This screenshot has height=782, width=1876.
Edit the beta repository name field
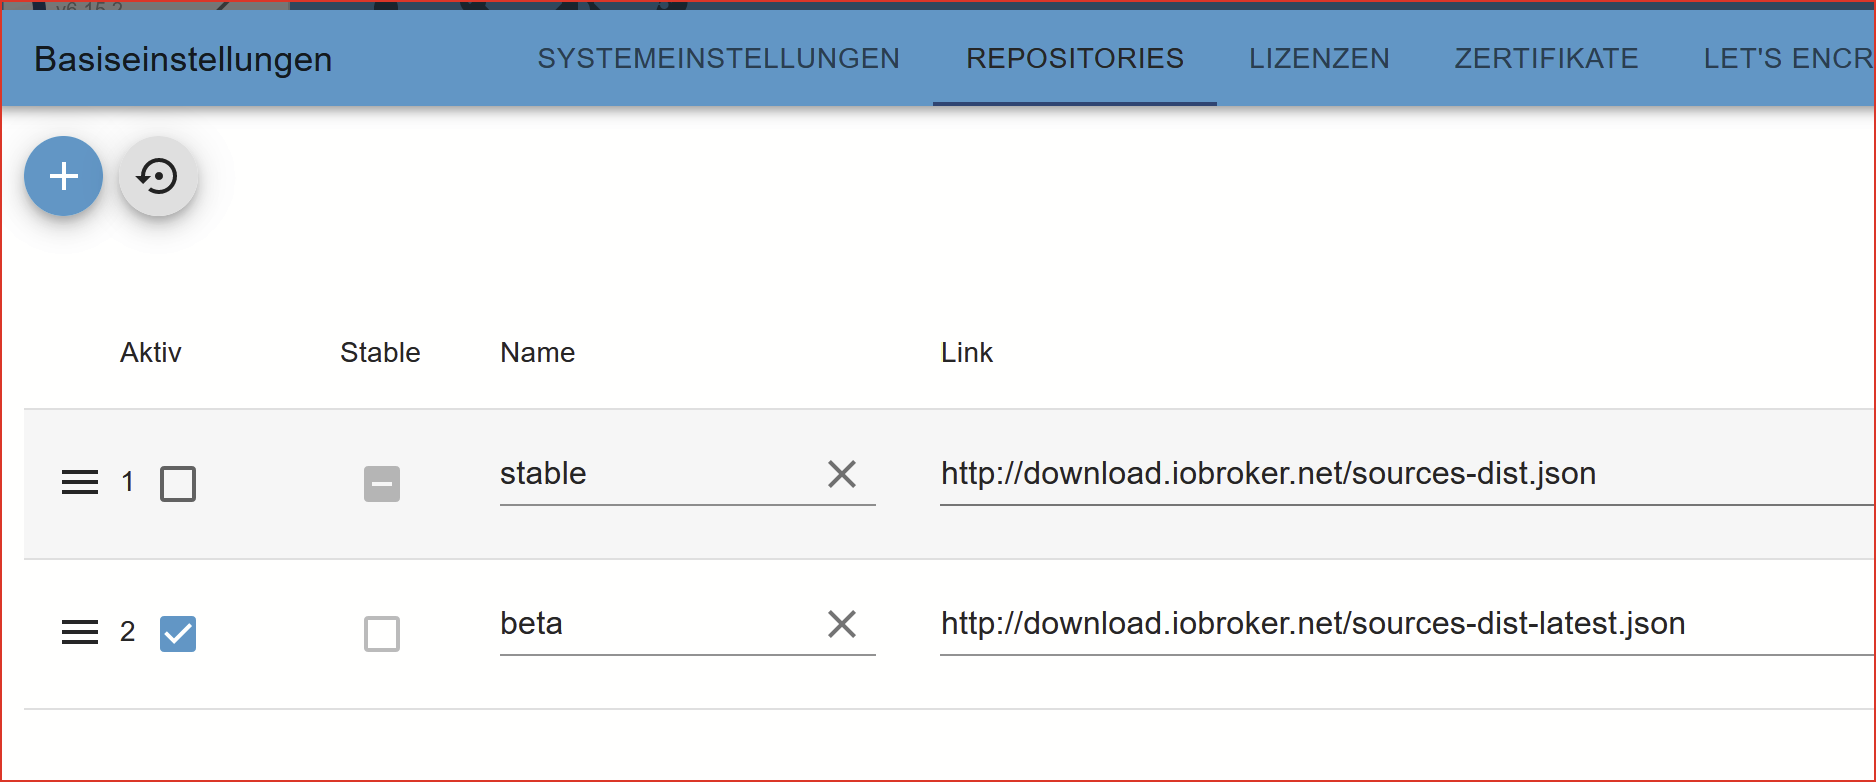[650, 624]
